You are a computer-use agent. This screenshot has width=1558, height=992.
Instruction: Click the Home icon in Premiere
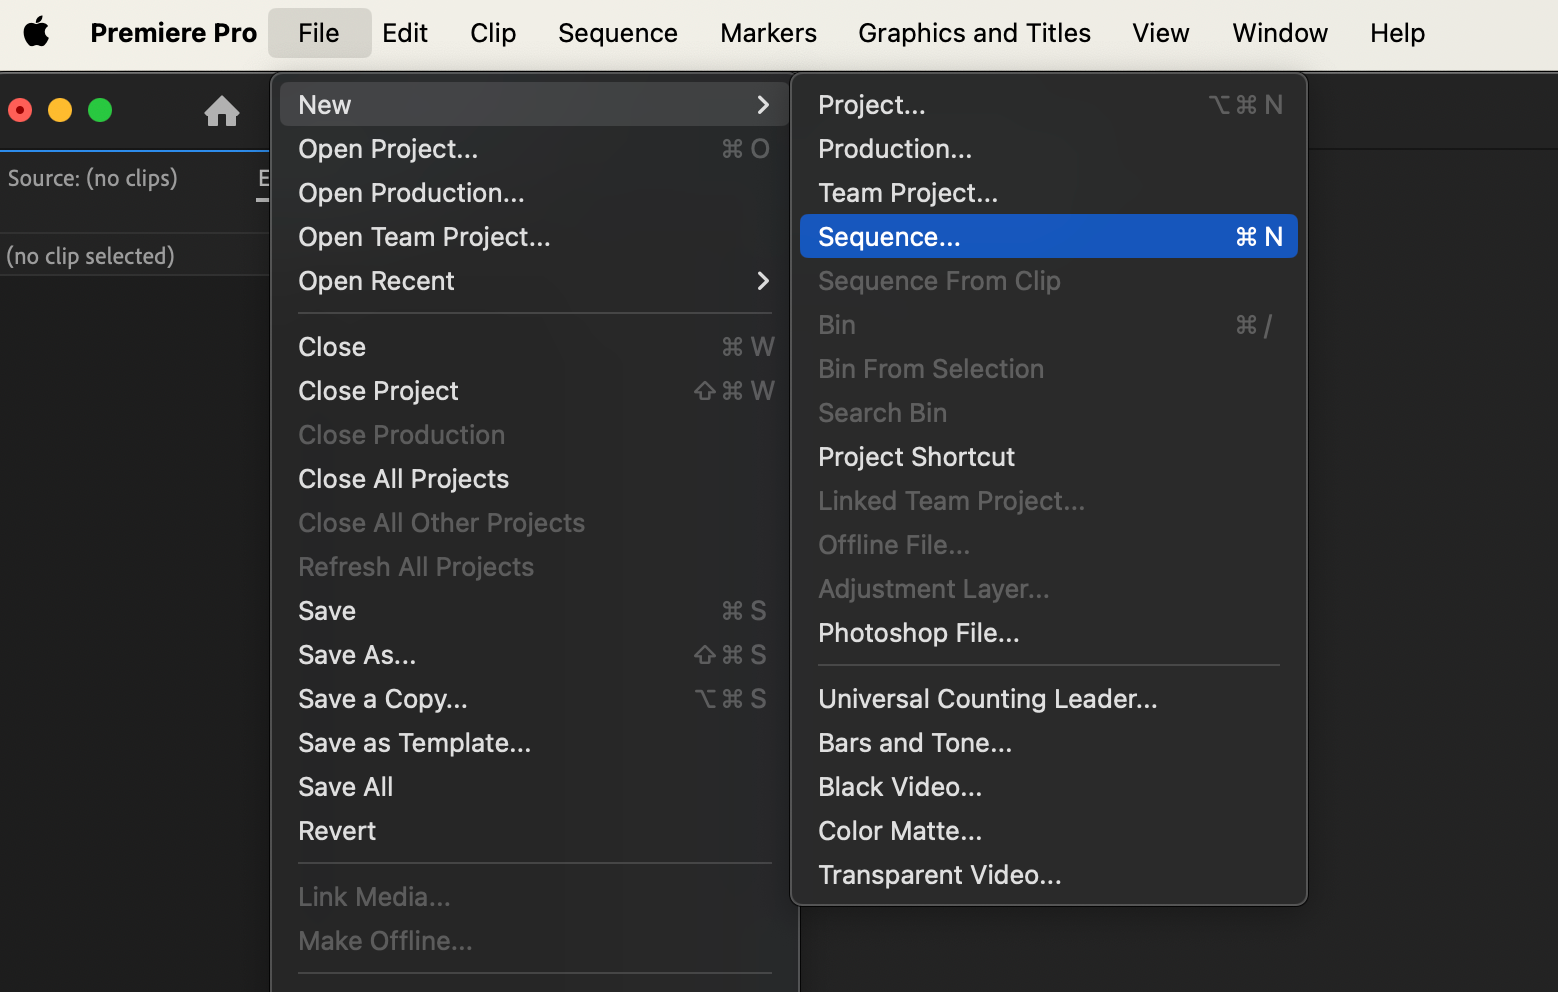pyautogui.click(x=222, y=110)
